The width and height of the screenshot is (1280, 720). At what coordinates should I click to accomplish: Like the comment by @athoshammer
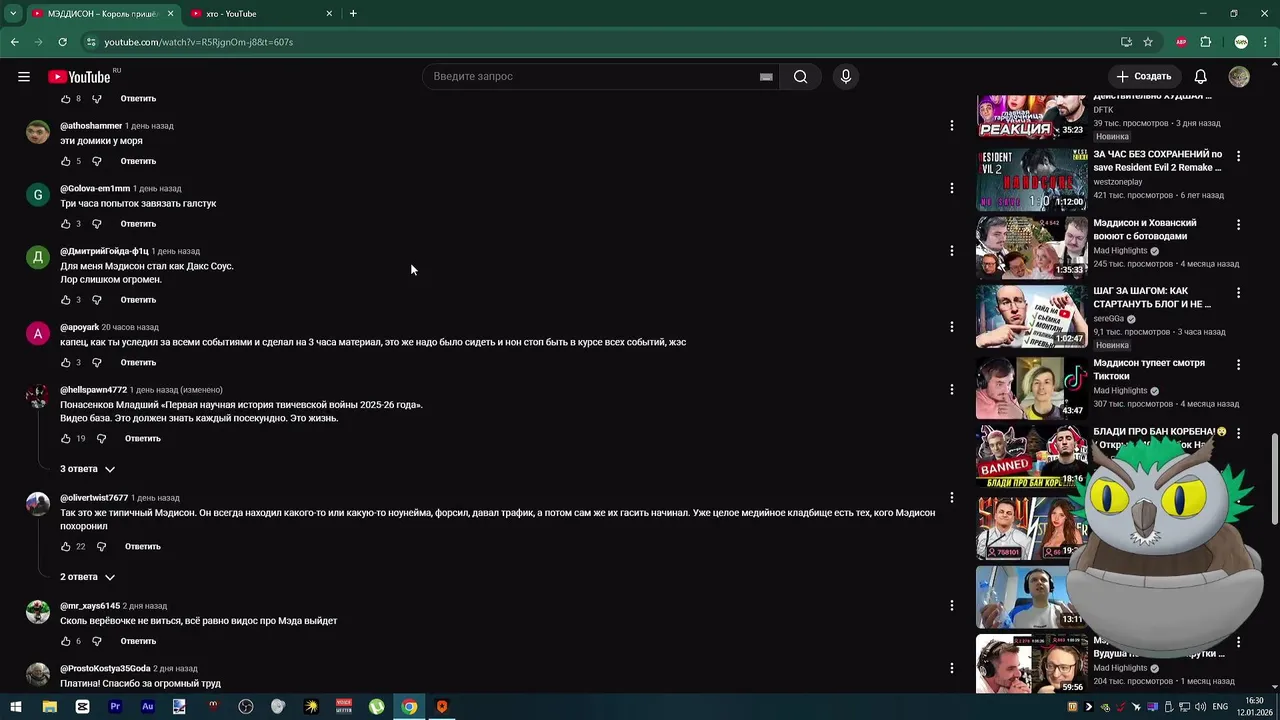click(x=66, y=161)
